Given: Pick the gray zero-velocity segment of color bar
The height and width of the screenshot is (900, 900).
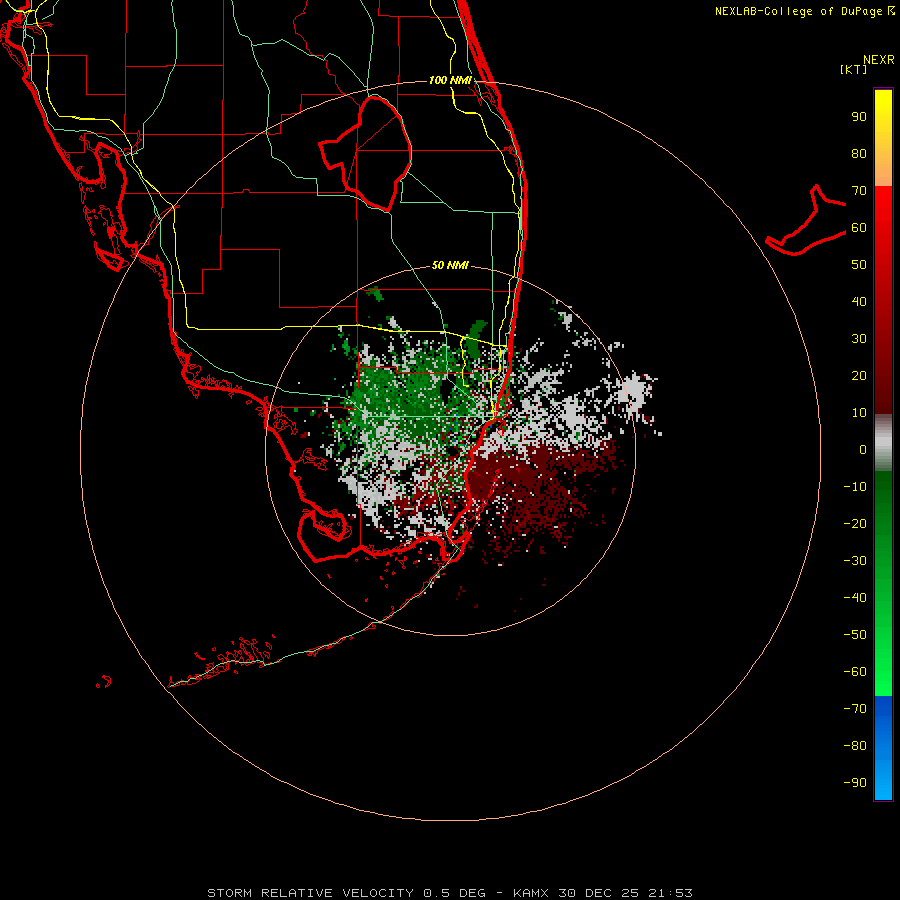Looking at the screenshot, I should tap(883, 443).
